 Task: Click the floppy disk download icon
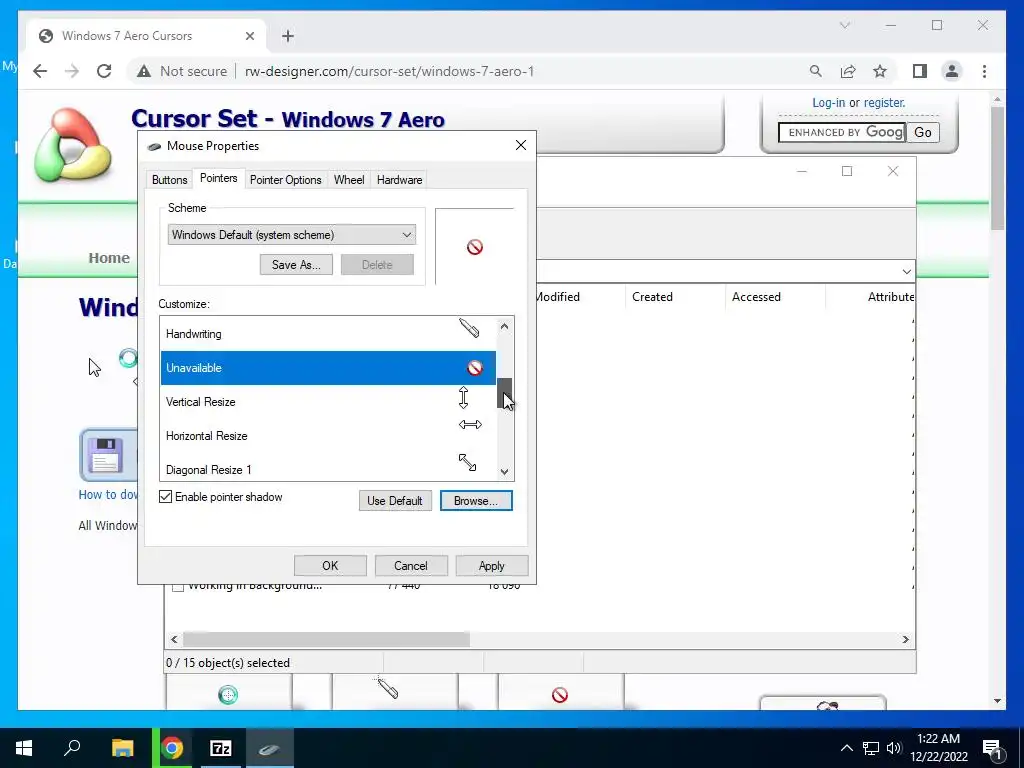pos(108,455)
